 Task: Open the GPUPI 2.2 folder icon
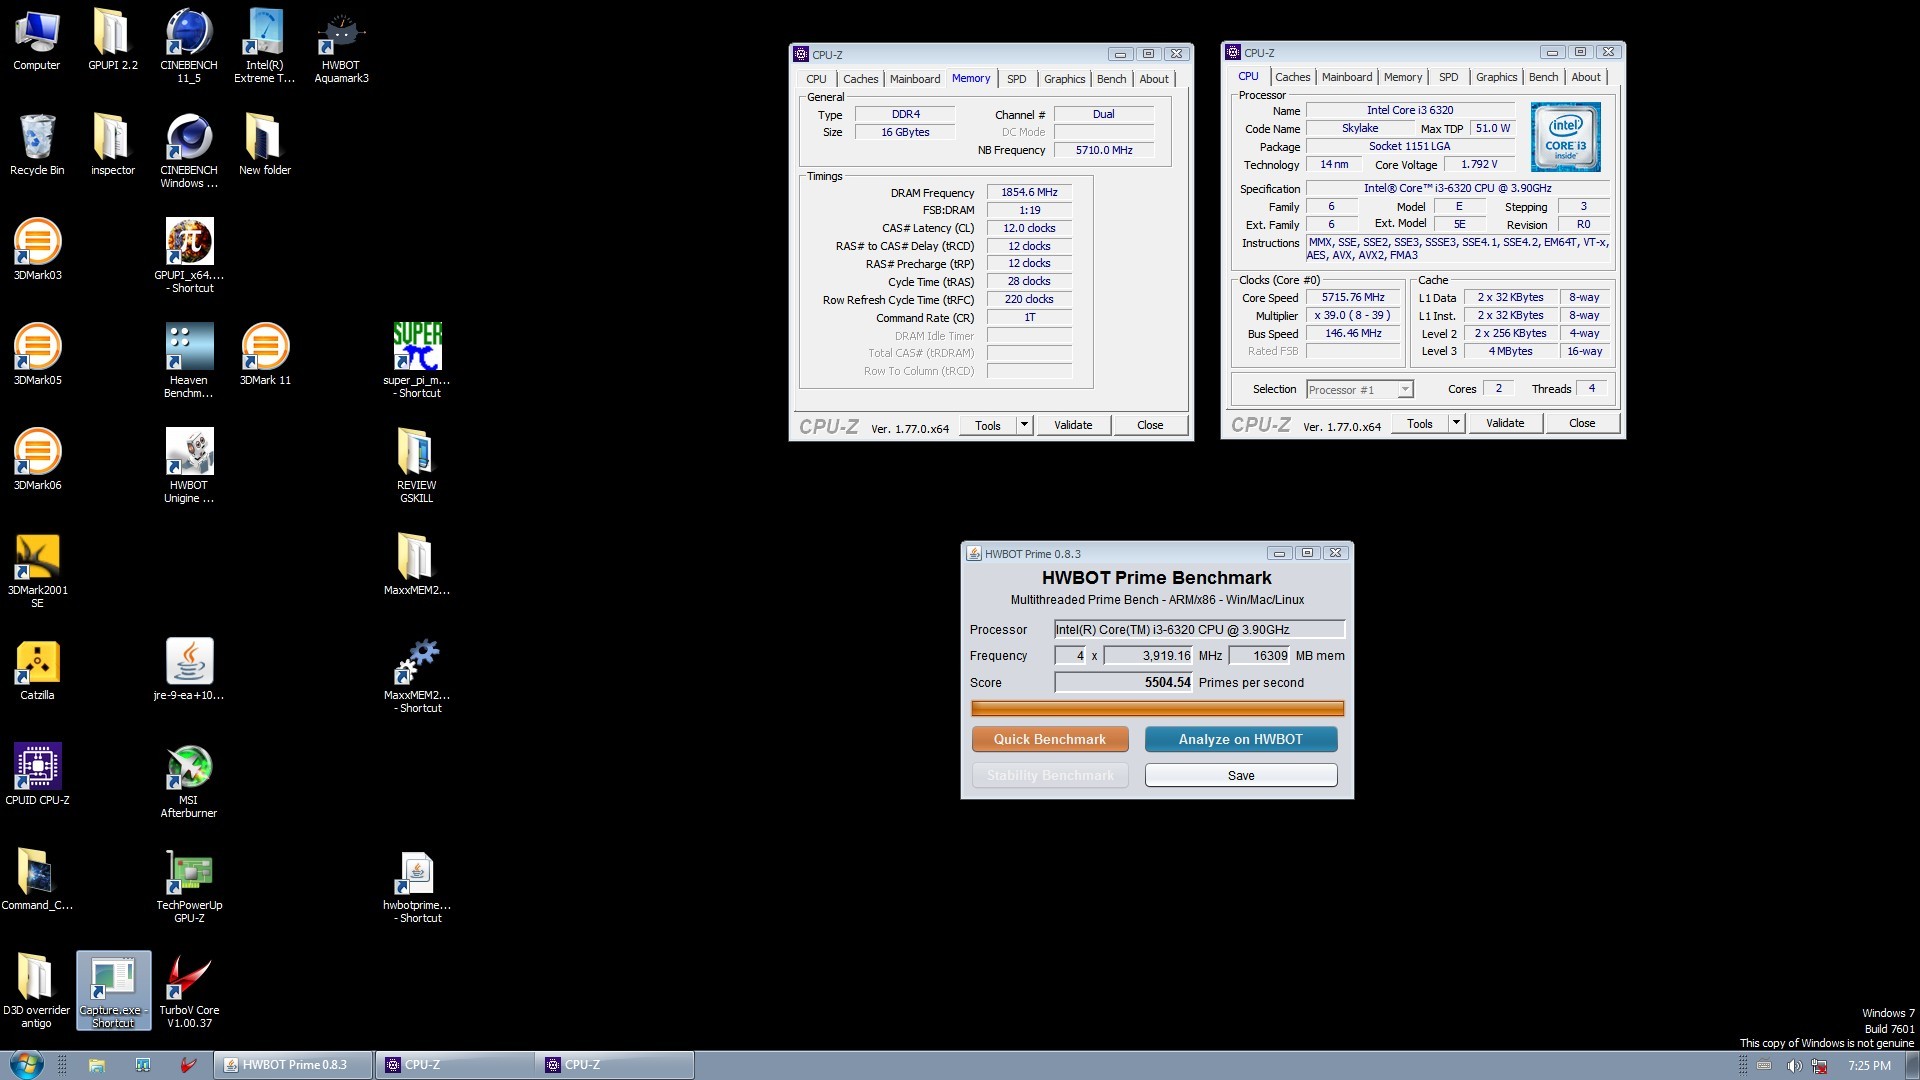coord(113,40)
